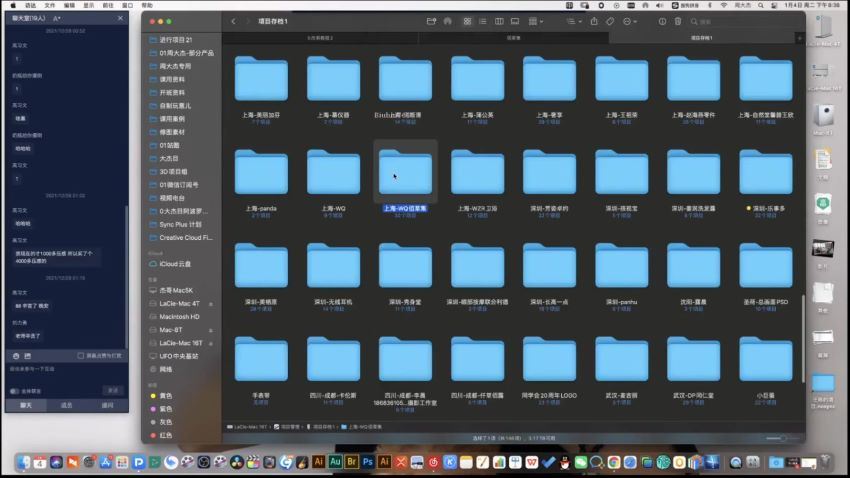
Task: Open the 窗口 menu
Action: pos(127,5)
